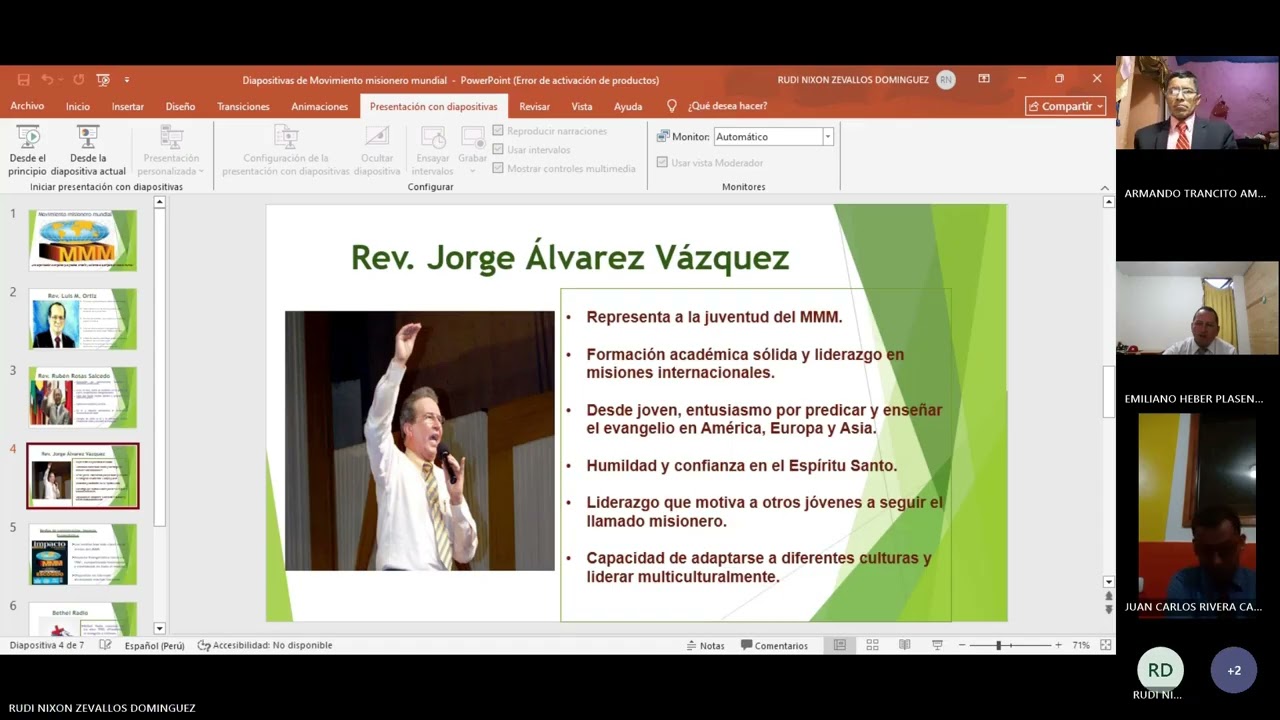This screenshot has height=720, width=1280.
Task: Open the Grabar dropdown
Action: pyautogui.click(x=472, y=151)
